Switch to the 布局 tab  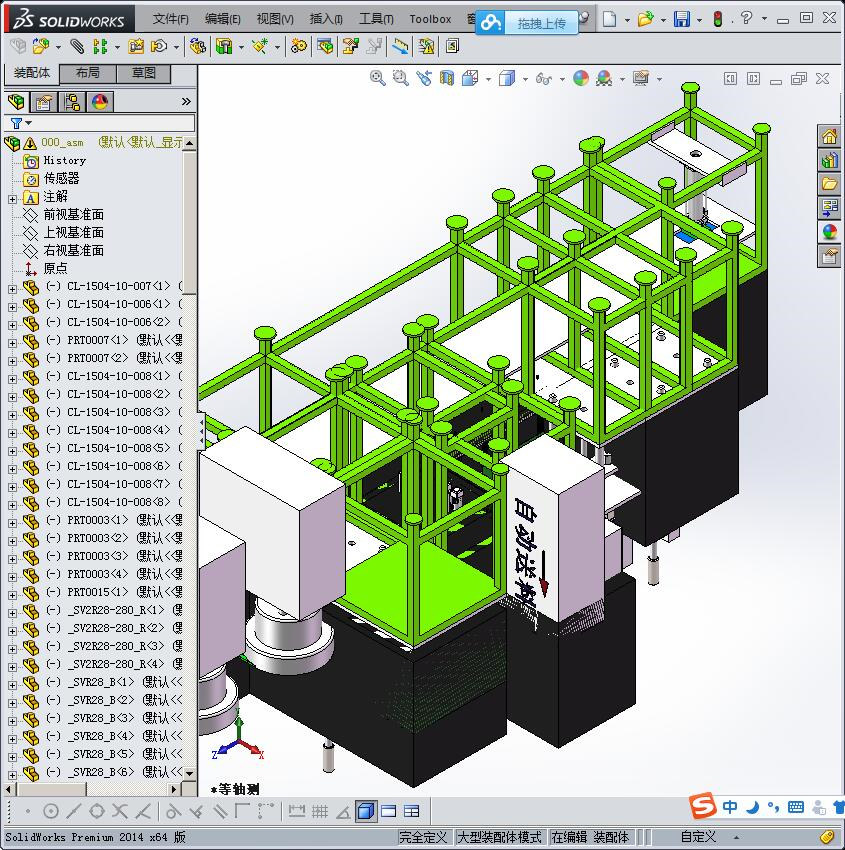[x=87, y=73]
